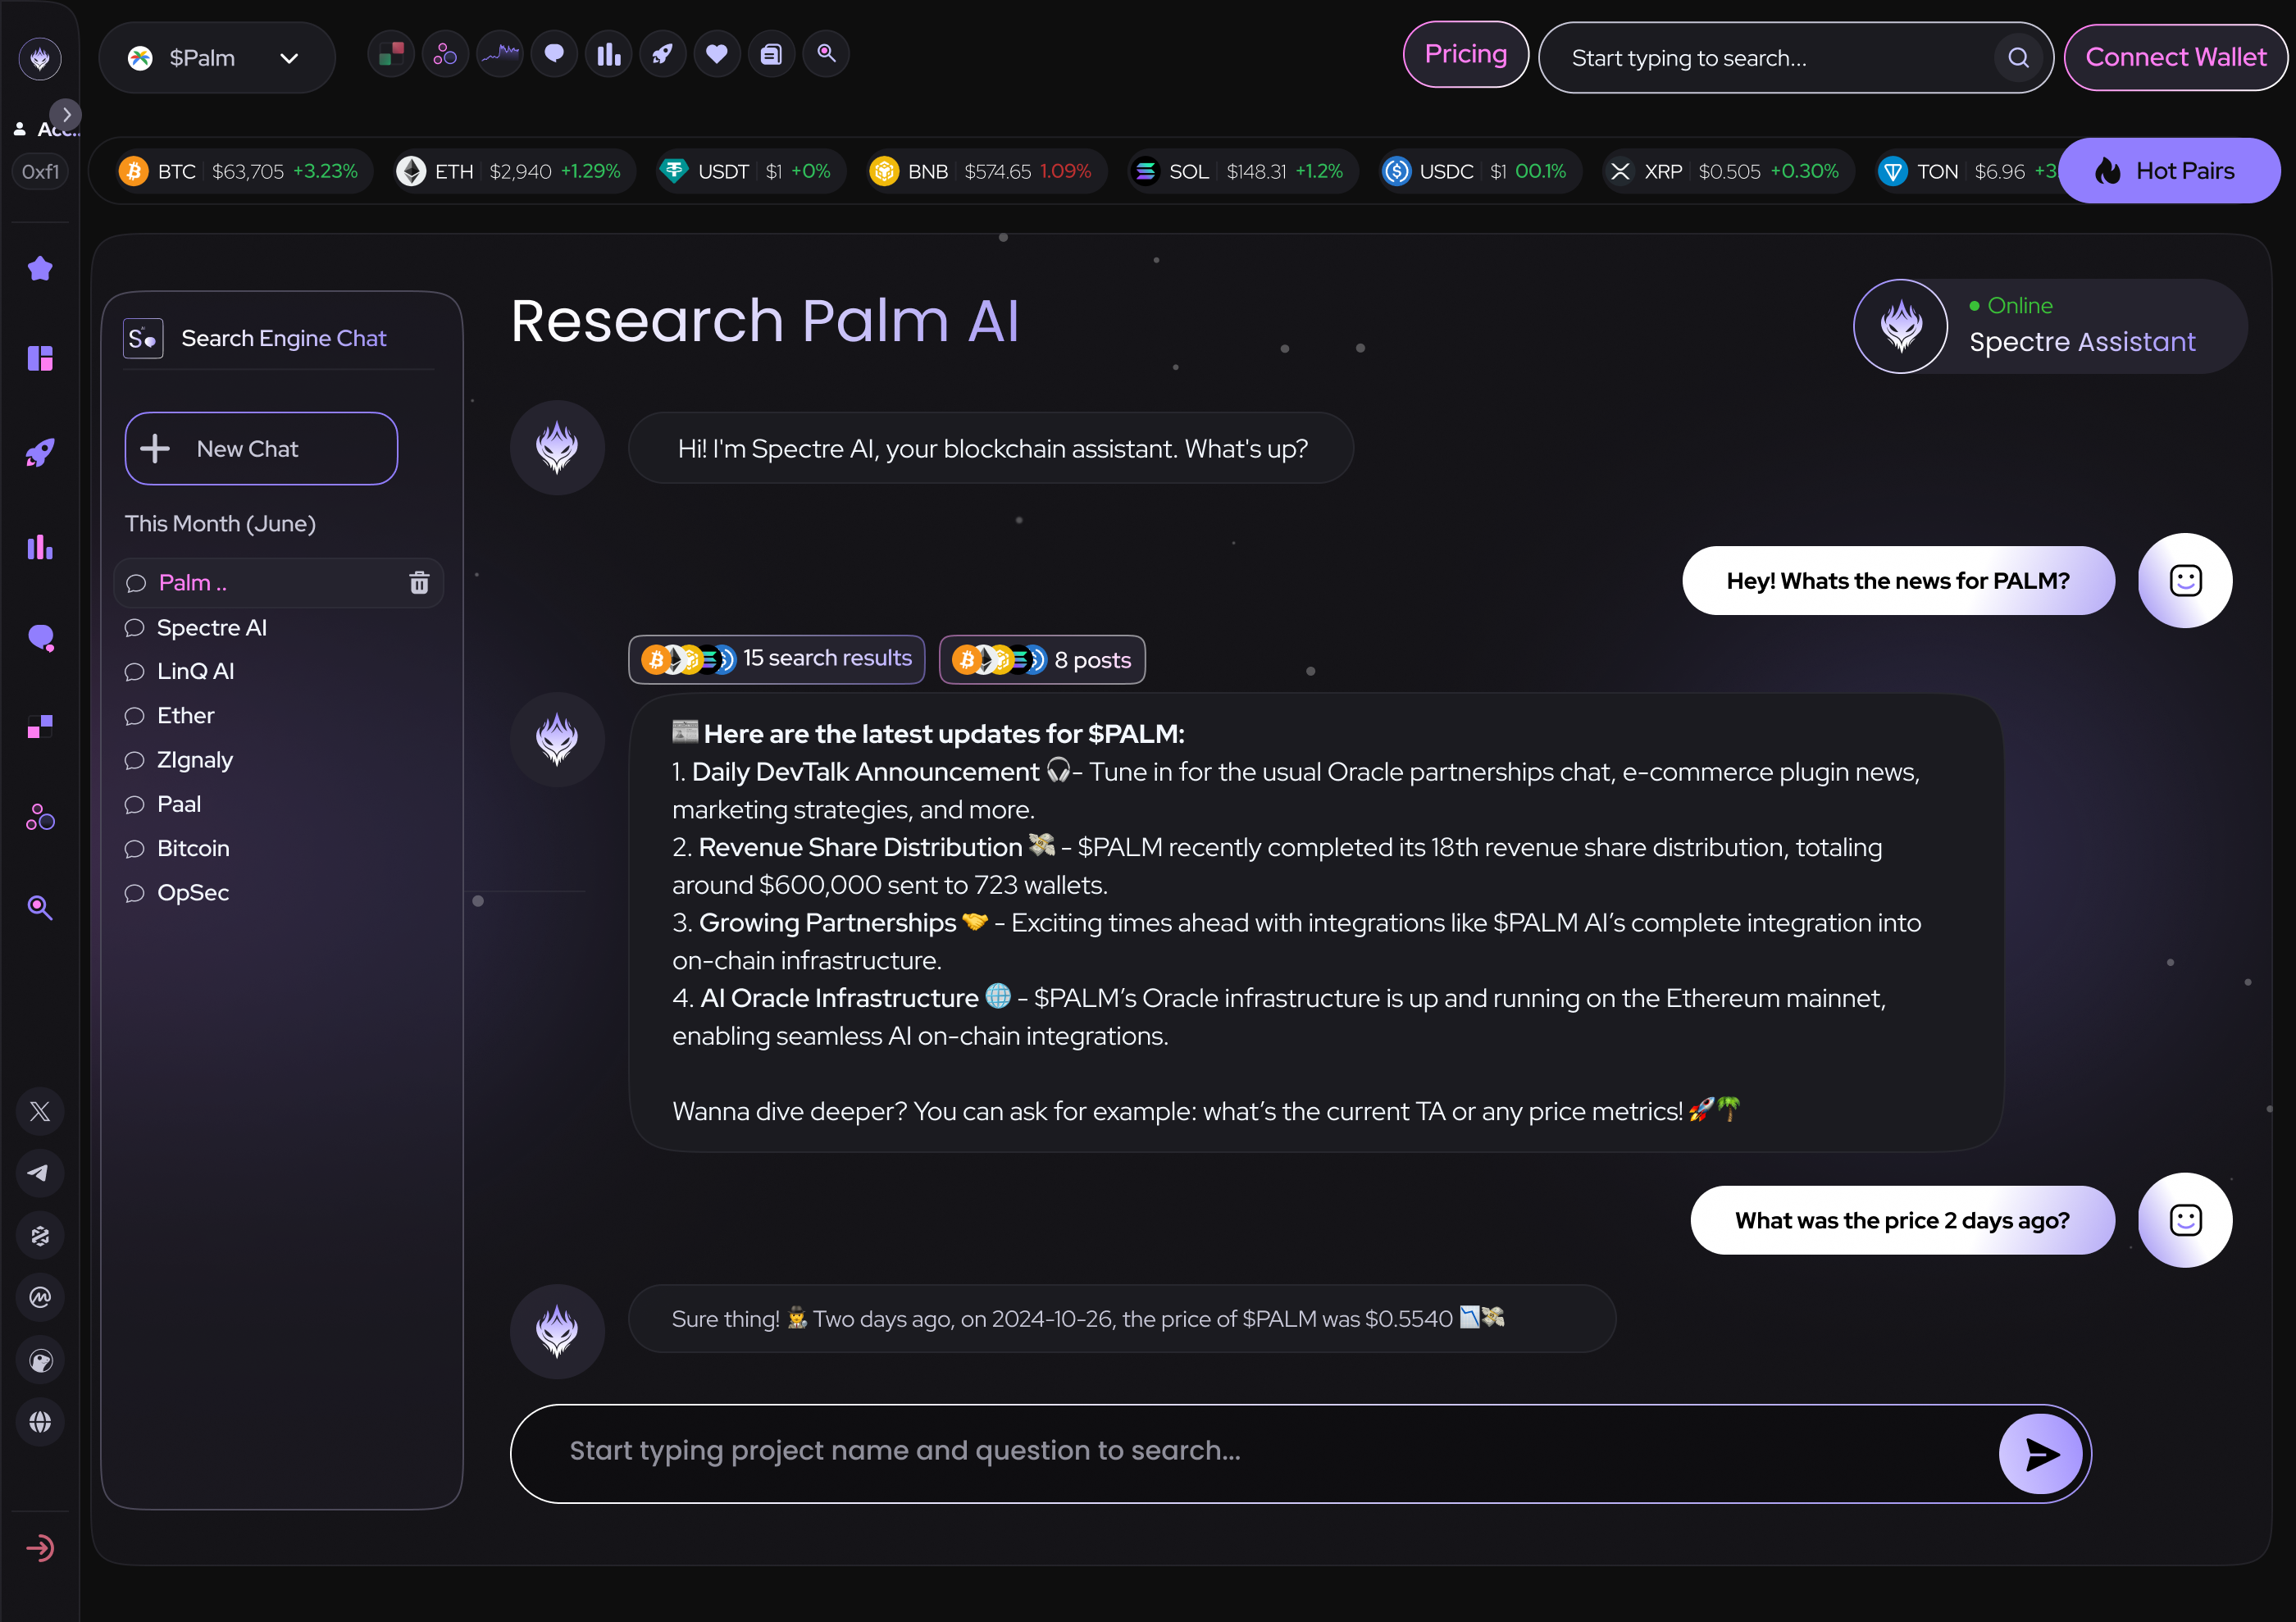This screenshot has height=1622, width=2296.
Task: Click the Spectre Assistant online status badge
Action: click(x=2049, y=326)
